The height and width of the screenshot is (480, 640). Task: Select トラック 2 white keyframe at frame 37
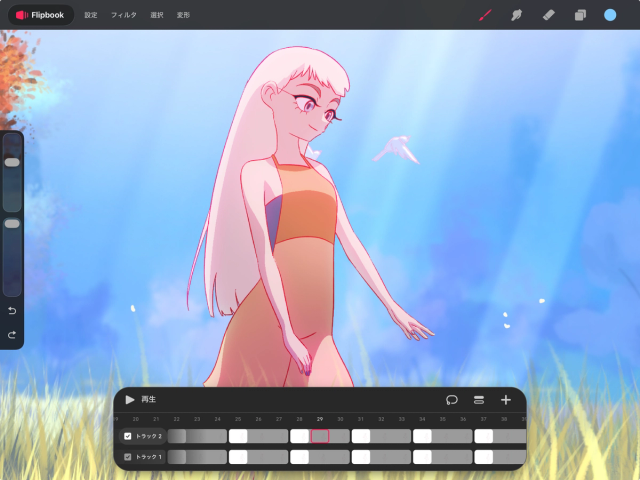coord(484,436)
